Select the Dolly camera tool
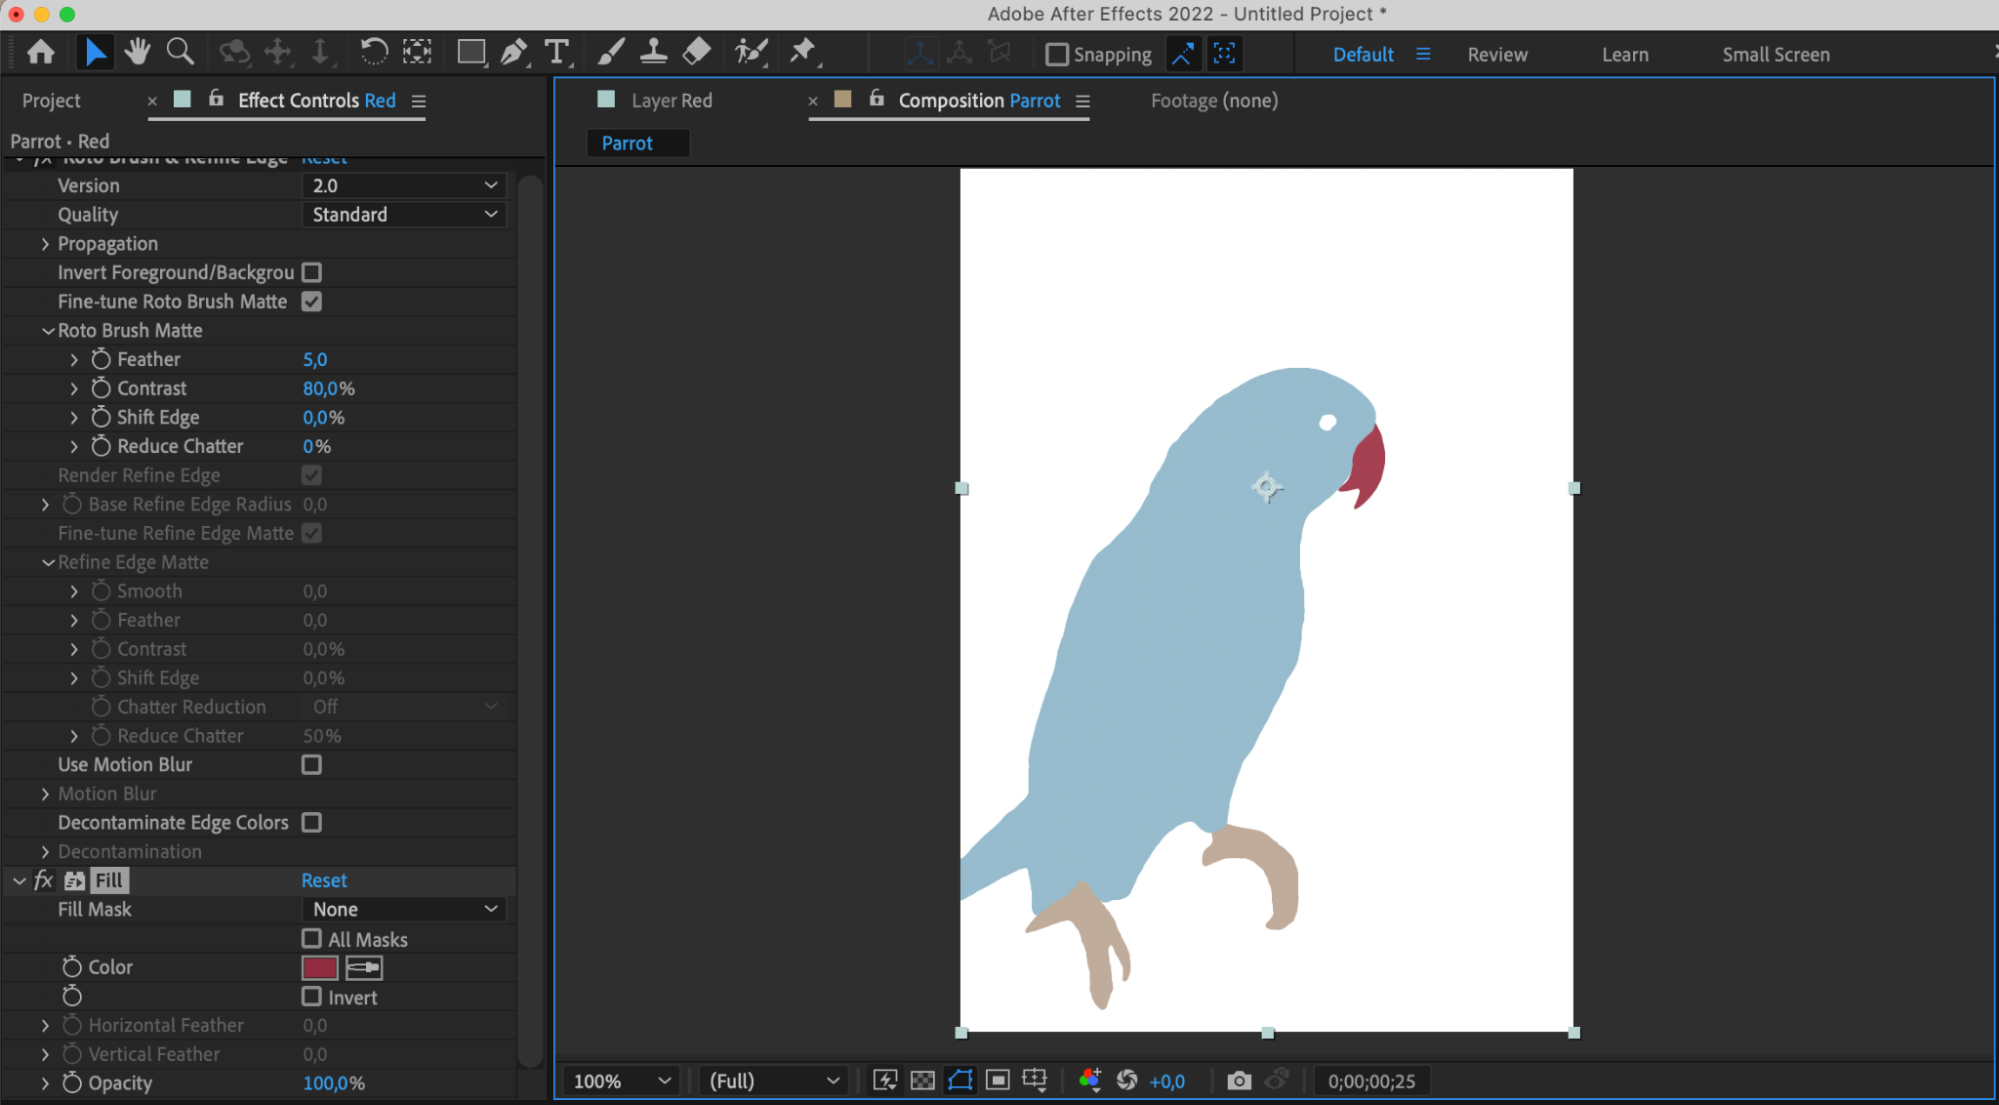Screen dimensions: 1999x1105 coord(320,53)
